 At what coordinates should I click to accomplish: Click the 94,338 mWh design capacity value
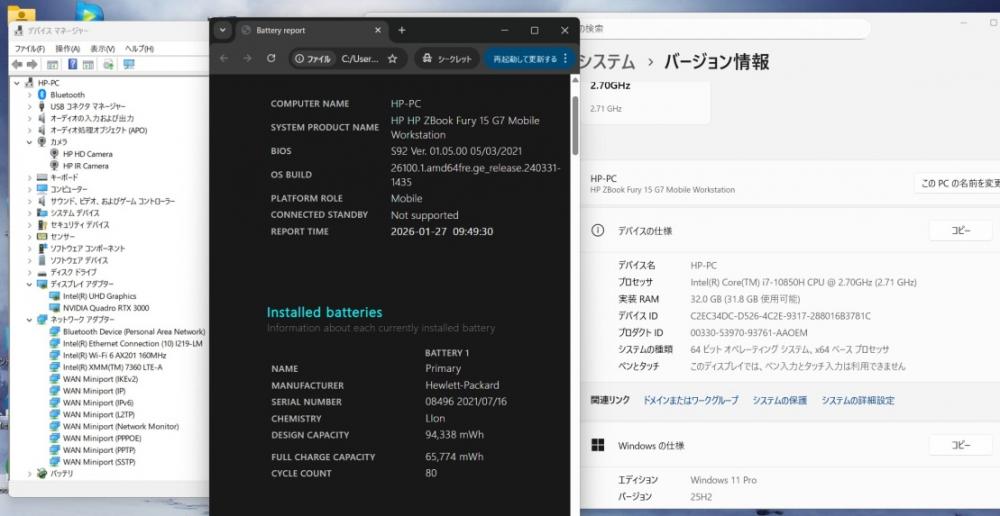[454, 435]
